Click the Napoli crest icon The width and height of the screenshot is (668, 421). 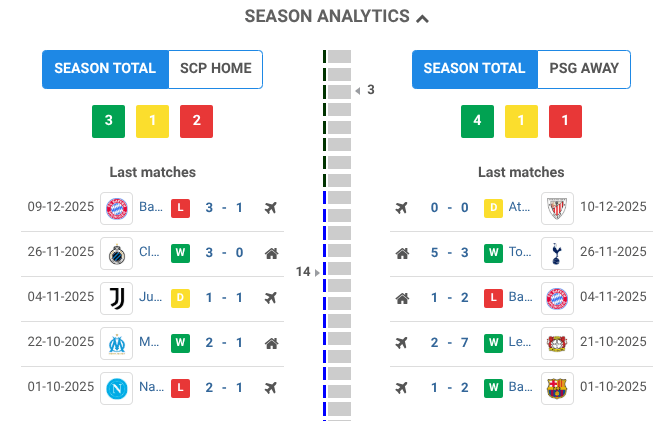tap(117, 388)
